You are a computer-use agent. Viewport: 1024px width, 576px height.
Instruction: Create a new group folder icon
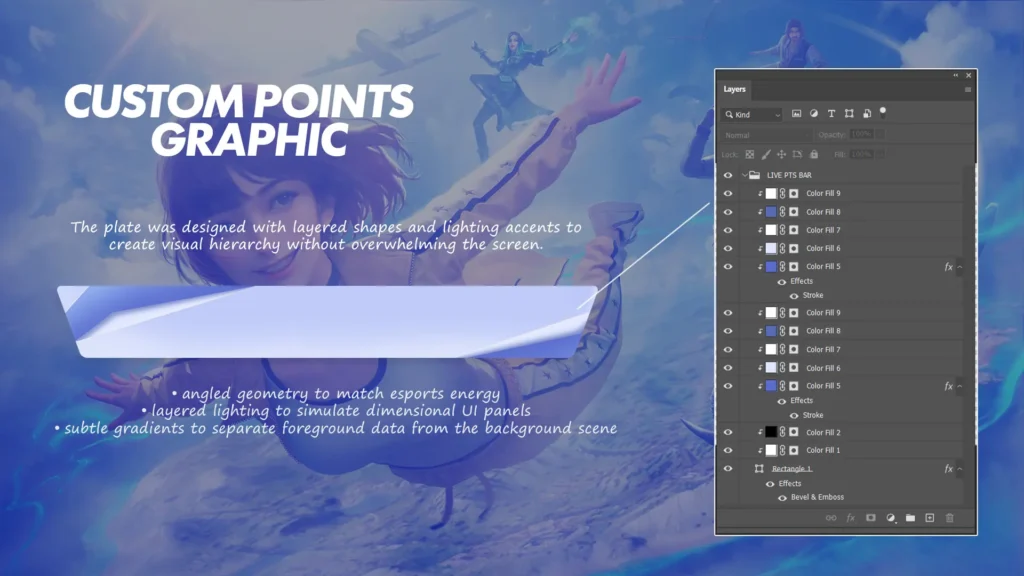[x=910, y=518]
